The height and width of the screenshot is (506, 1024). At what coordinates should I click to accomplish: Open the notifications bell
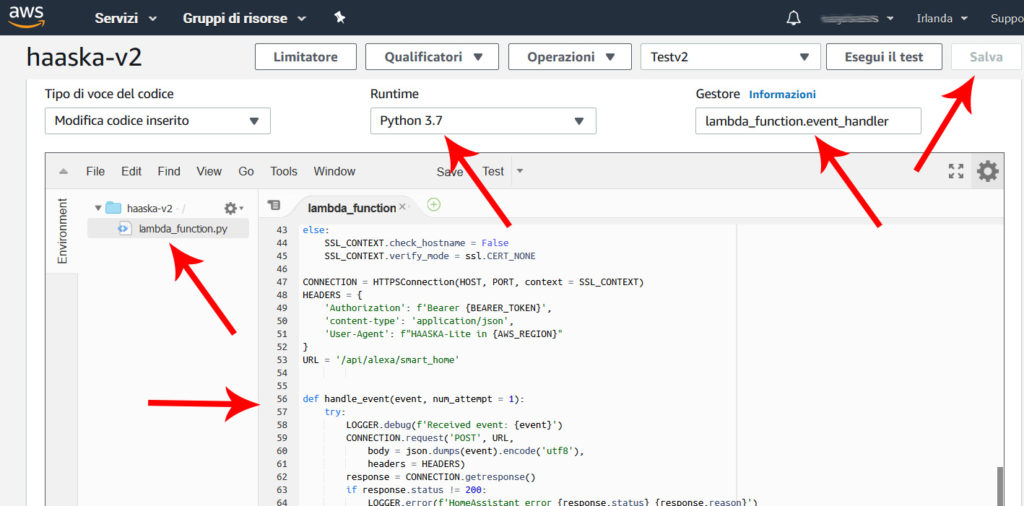tap(793, 18)
